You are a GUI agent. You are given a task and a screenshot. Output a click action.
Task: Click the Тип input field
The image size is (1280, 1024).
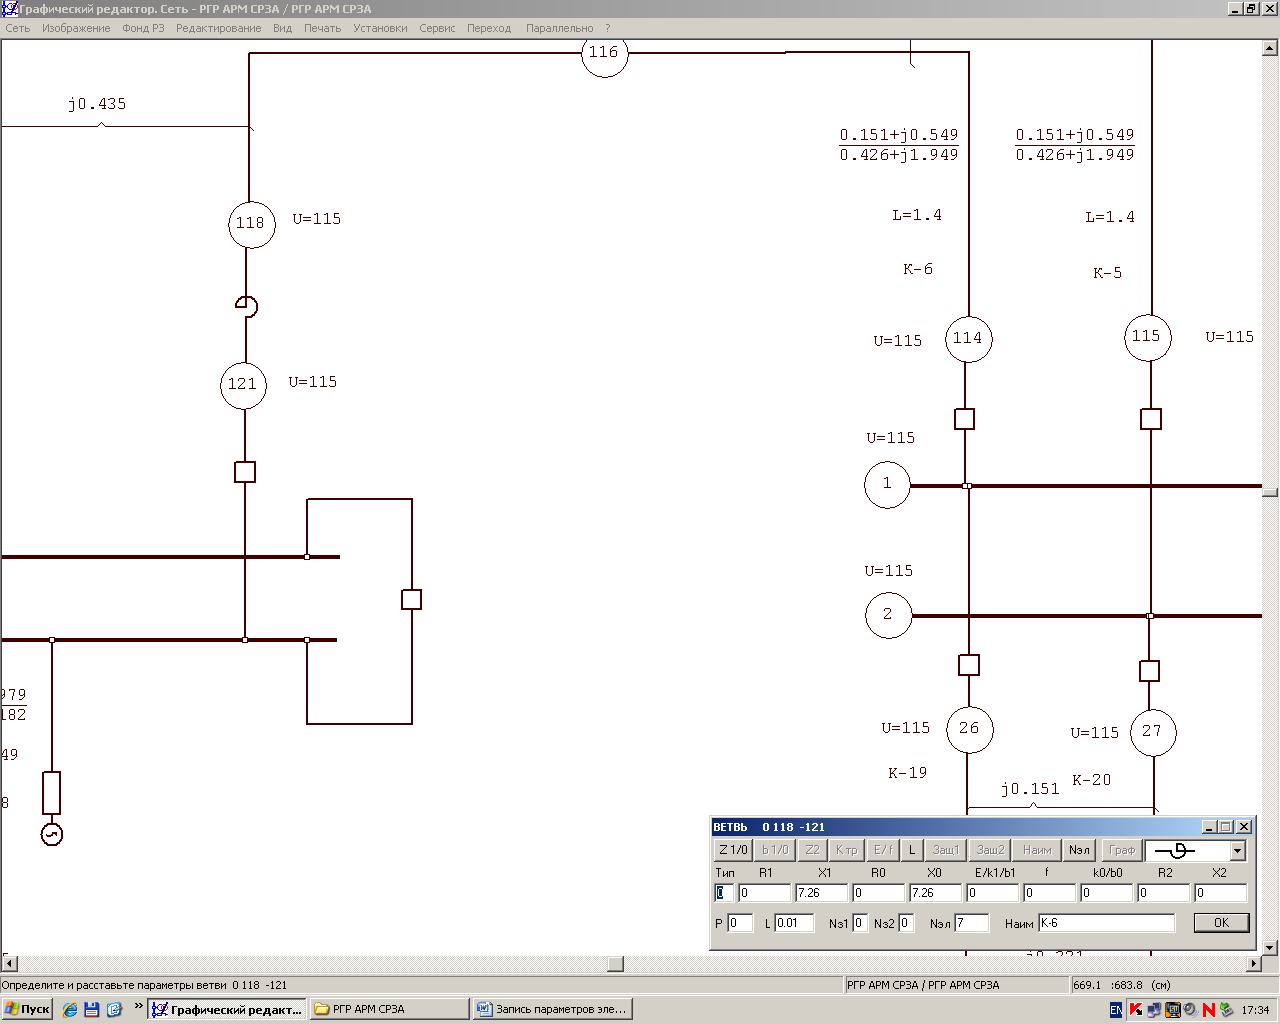pyautogui.click(x=724, y=893)
